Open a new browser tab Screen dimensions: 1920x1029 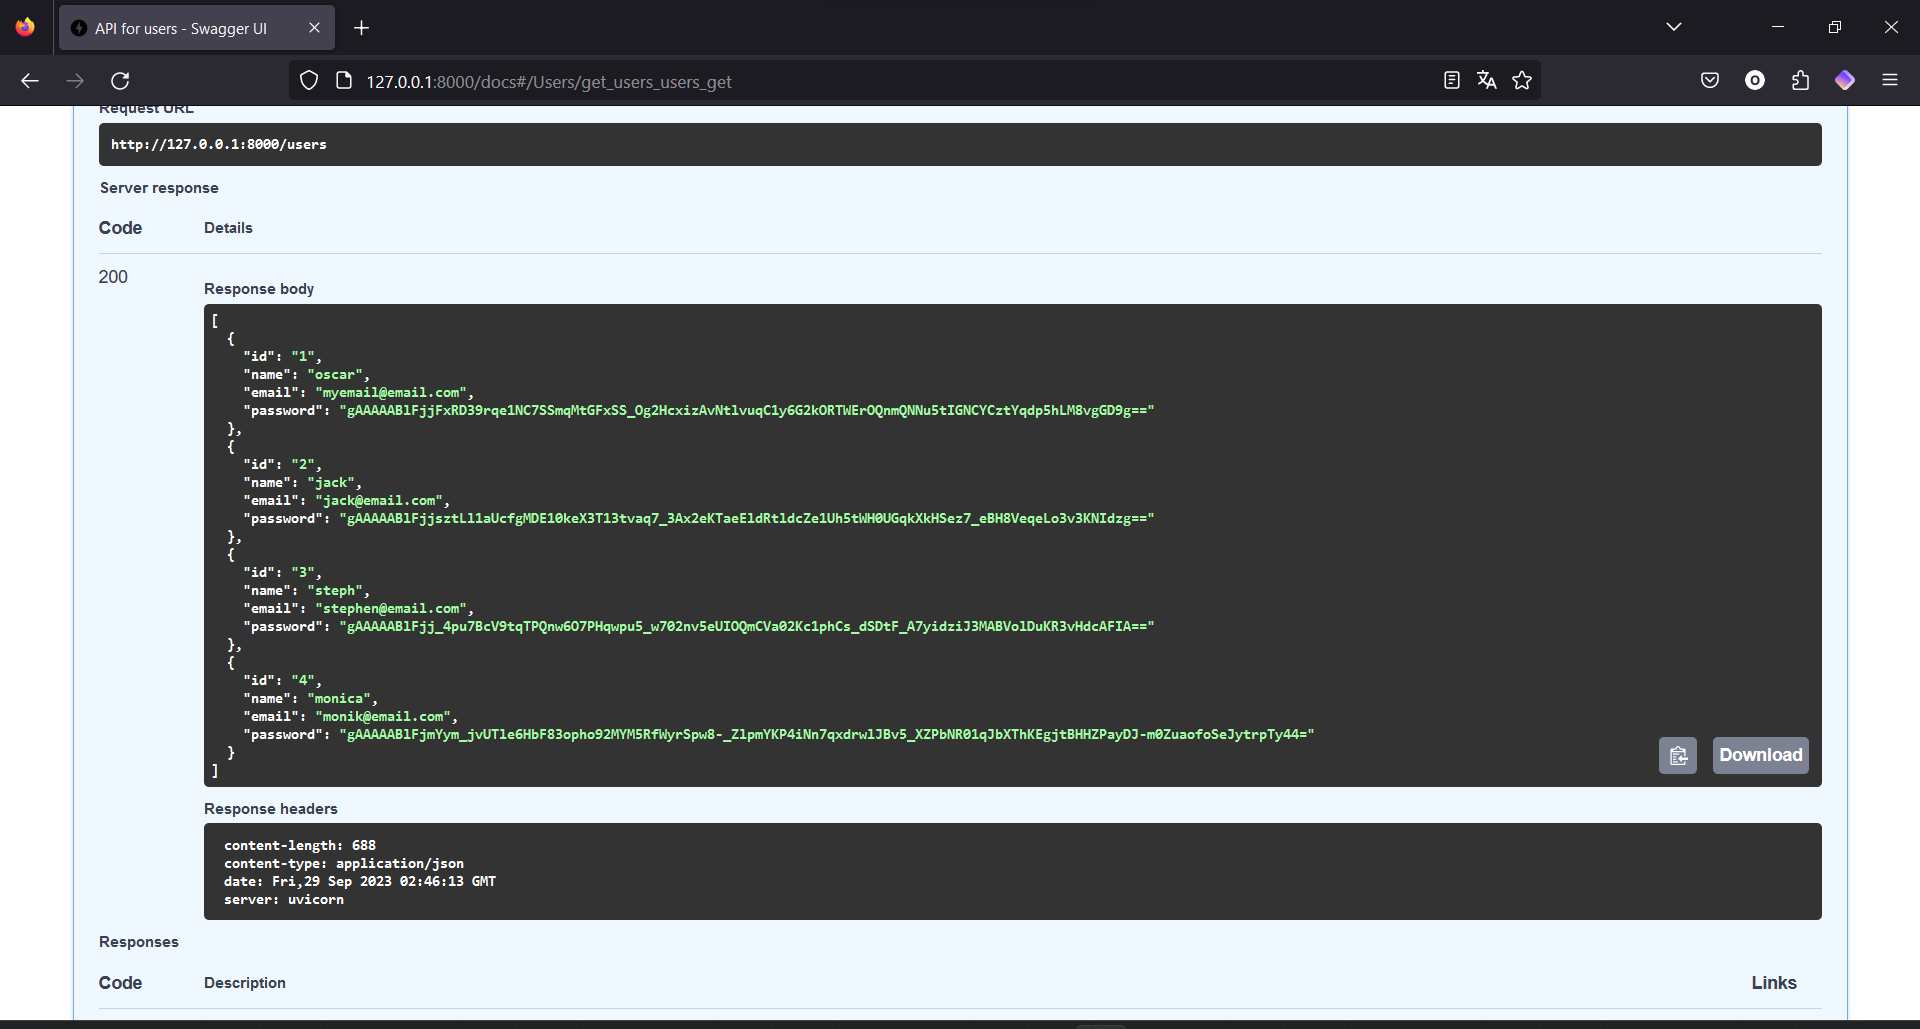(x=362, y=28)
